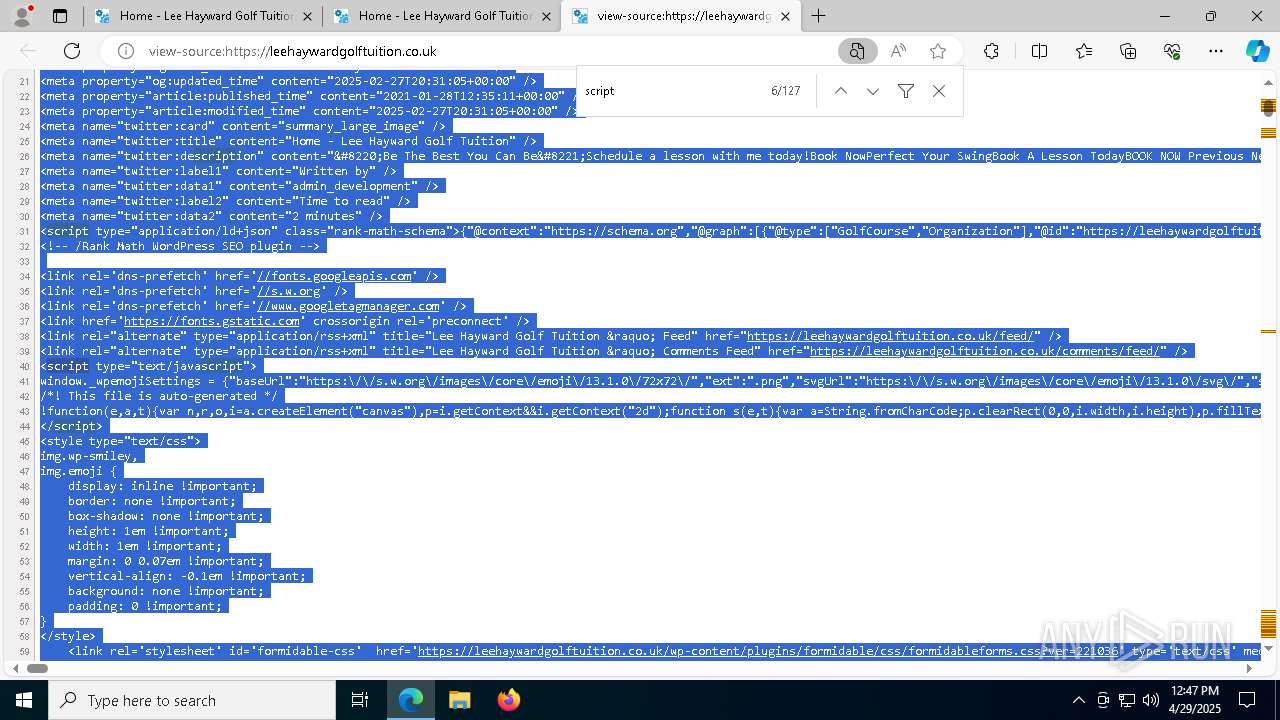Click the closing </script> tag on line 44
The image size is (1280, 720).
click(x=72, y=426)
